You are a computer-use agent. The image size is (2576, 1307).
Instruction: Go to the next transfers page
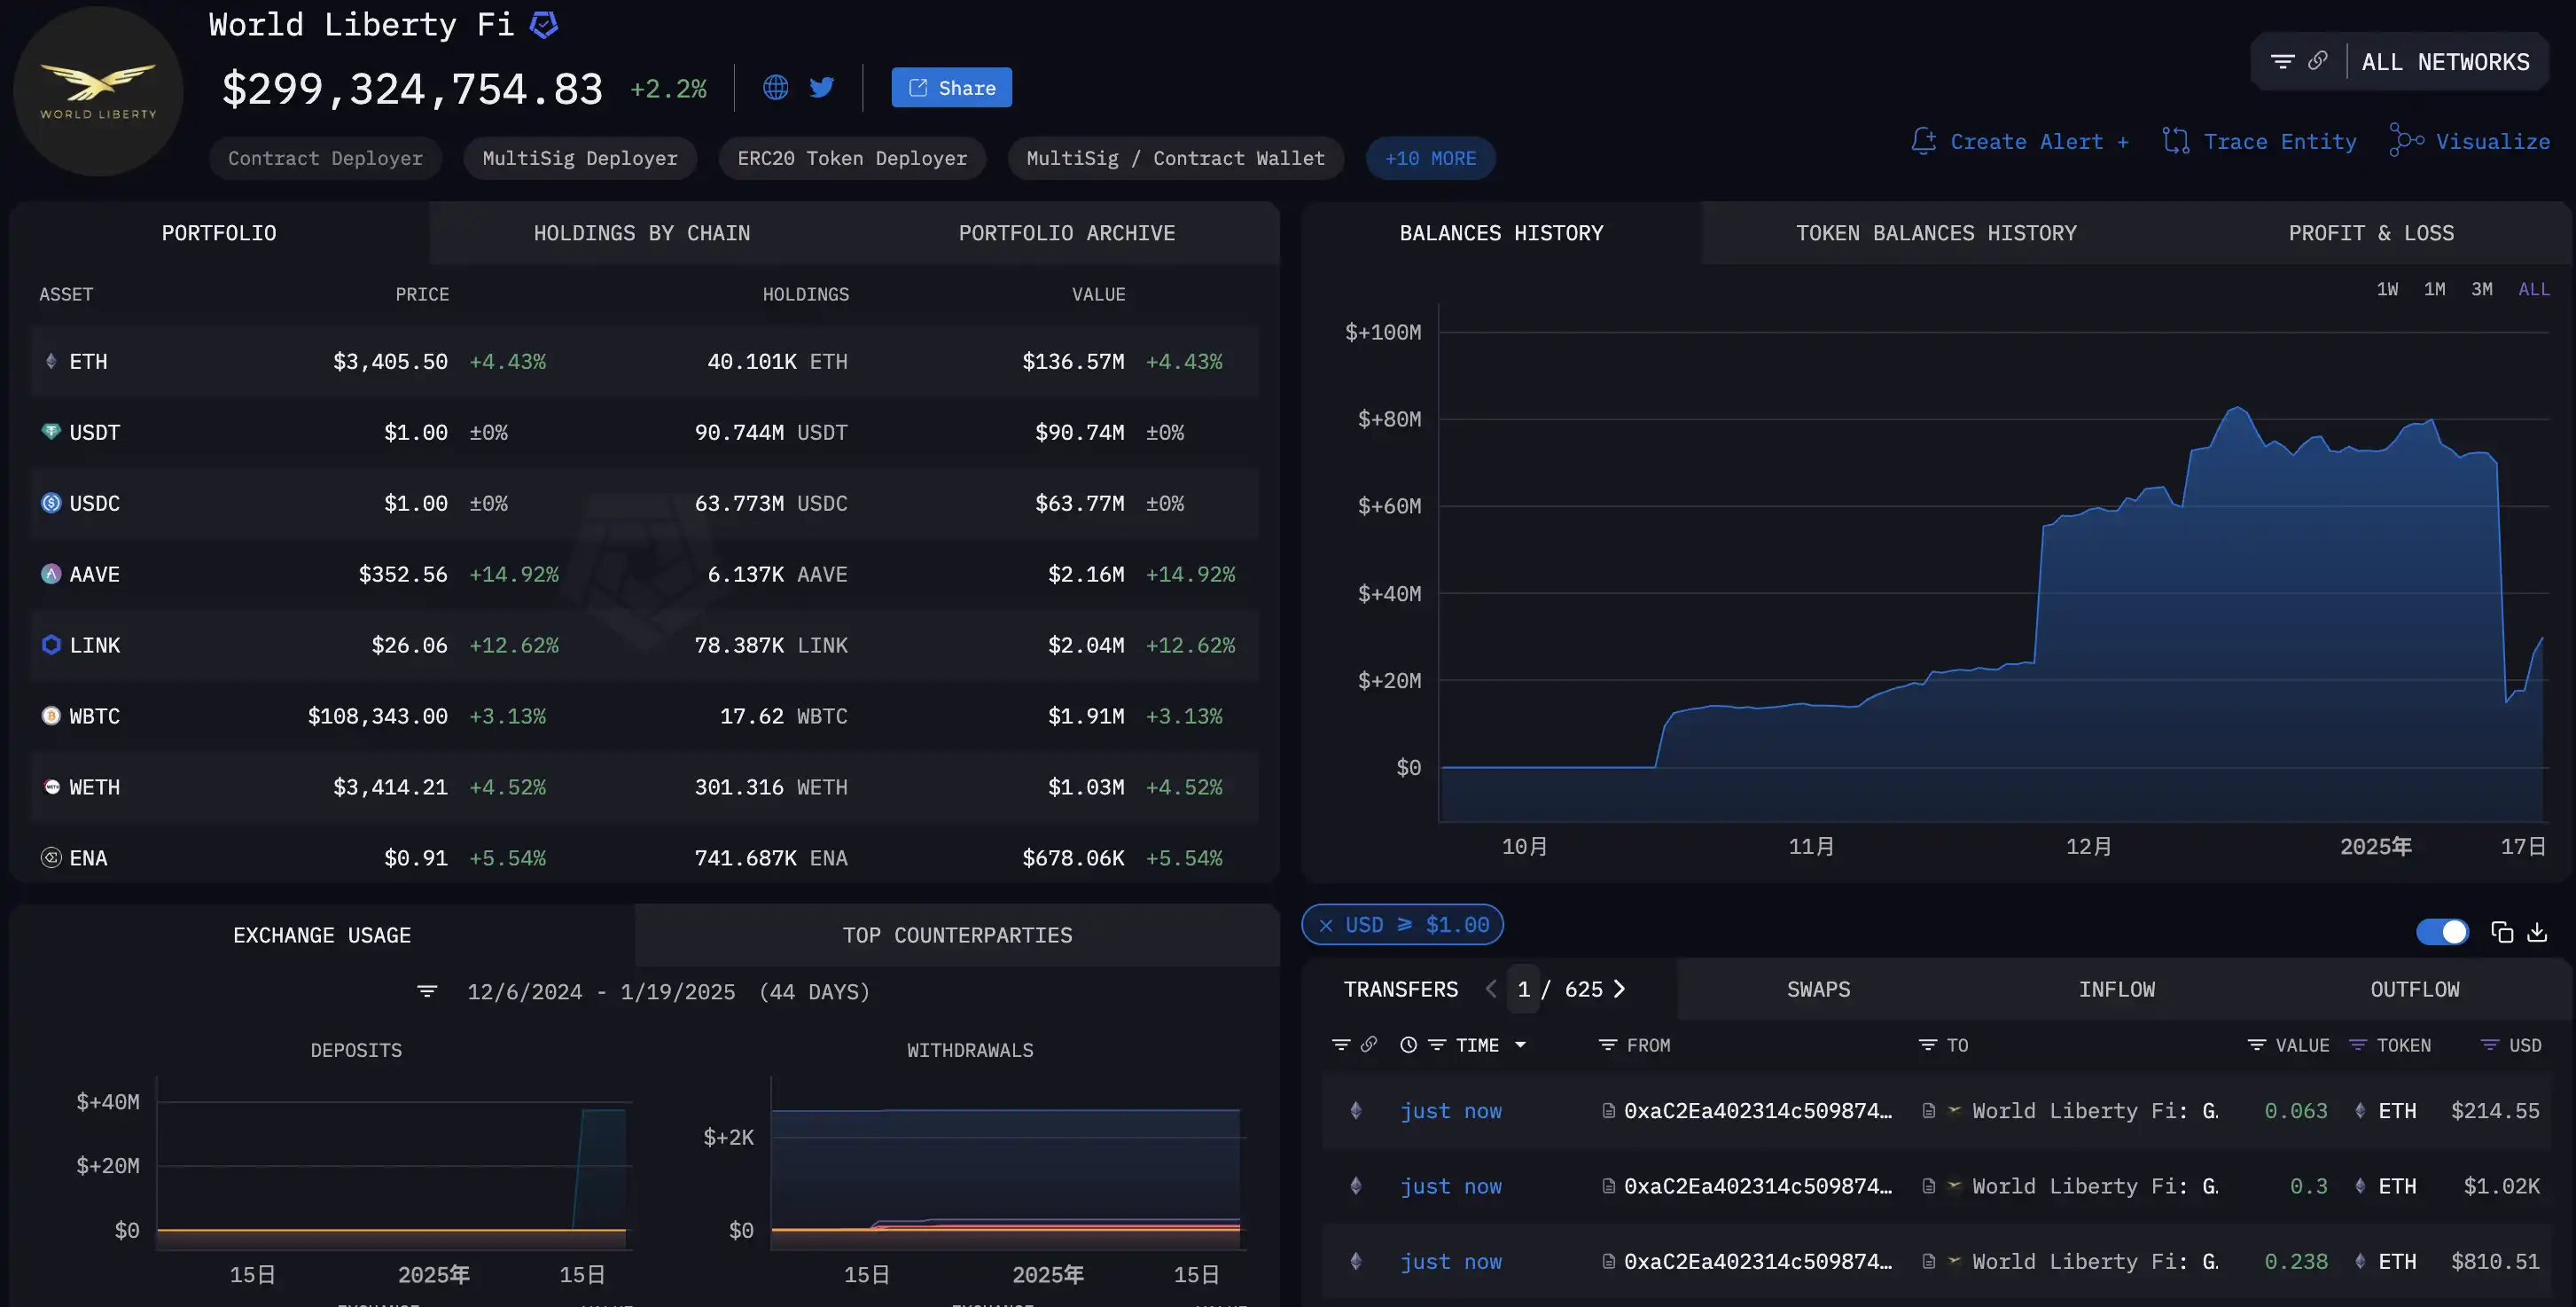1620,989
